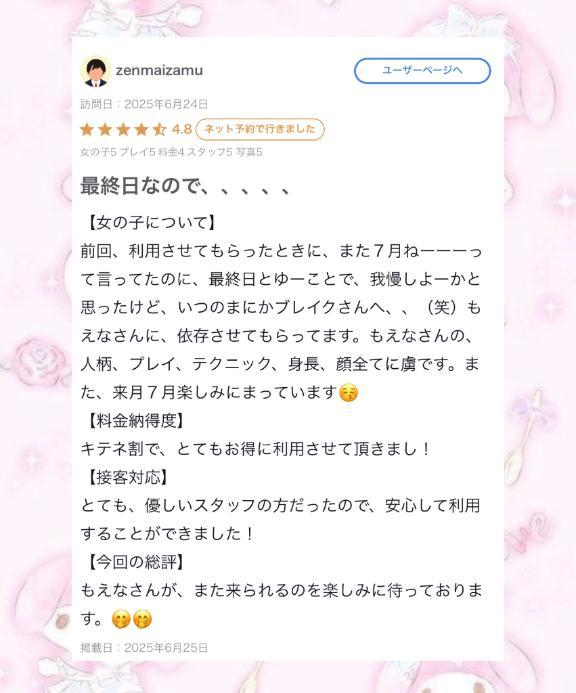The image size is (576, 693).
Task: Click the last emoji in the review
Action: pyautogui.click(x=142, y=619)
